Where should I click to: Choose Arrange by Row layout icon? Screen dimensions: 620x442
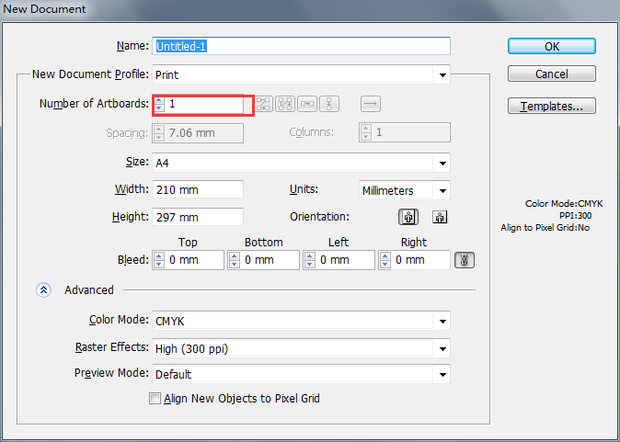[x=309, y=104]
